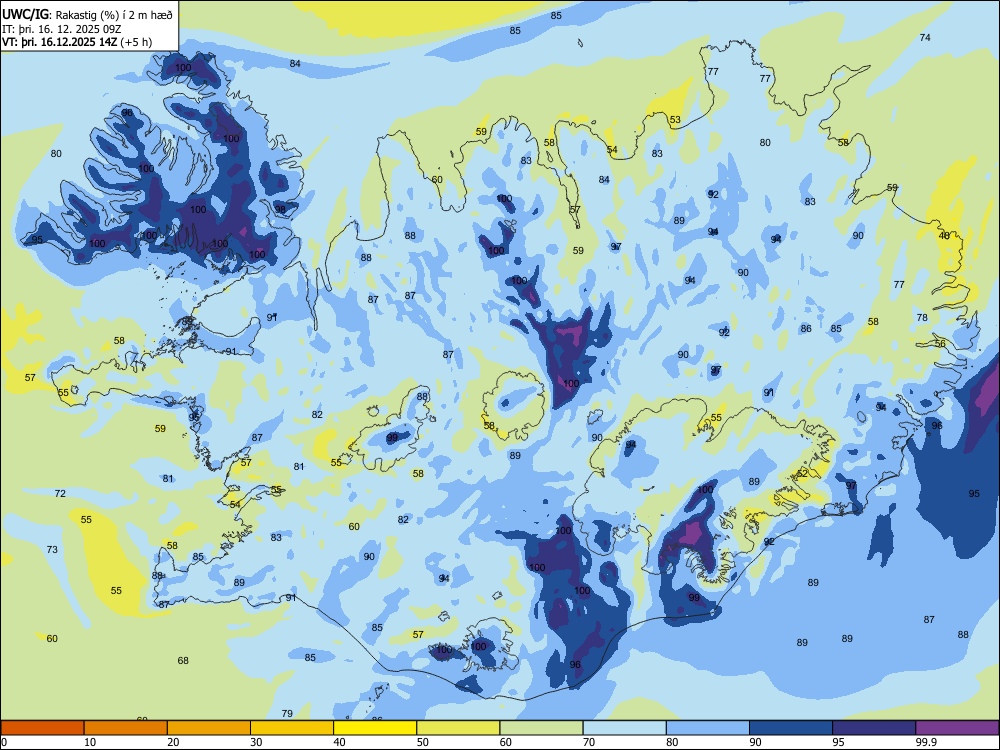Image resolution: width=1000 pixels, height=750 pixels.
Task: Click the 30–40 golden legend swatch
Action: pos(292,728)
